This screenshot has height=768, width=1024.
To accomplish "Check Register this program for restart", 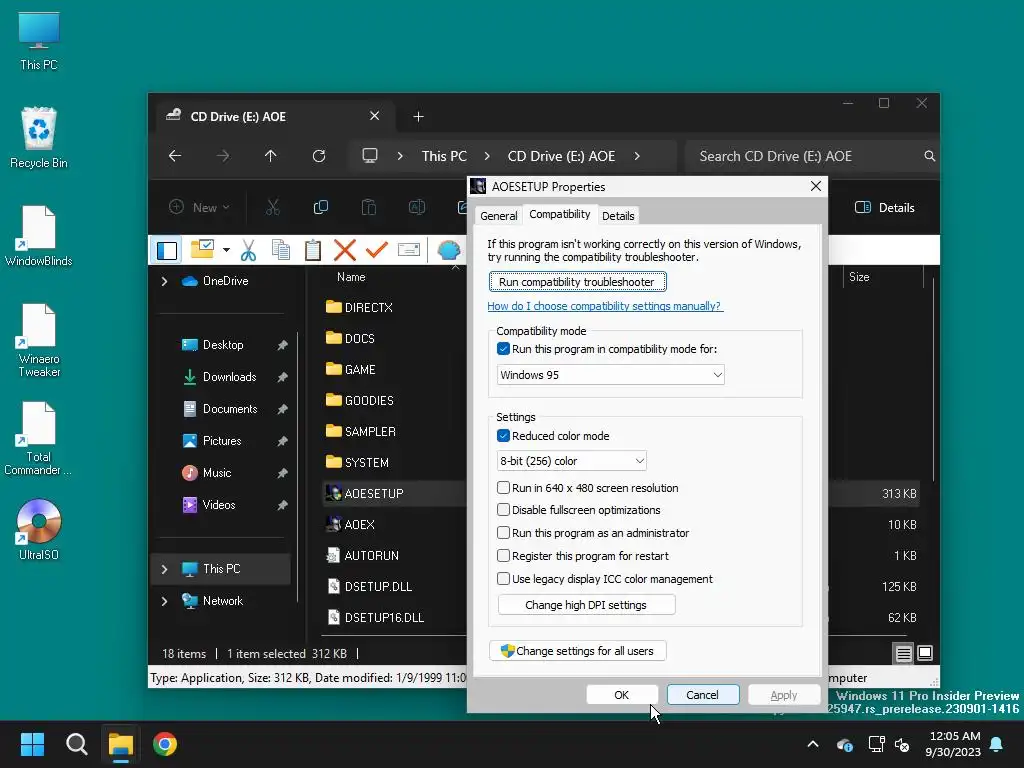I will coord(503,556).
